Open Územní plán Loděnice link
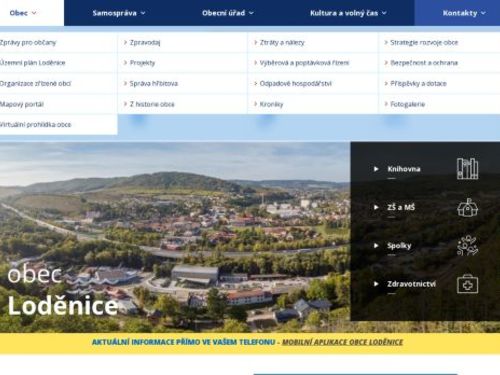The height and width of the screenshot is (375, 500). click(x=33, y=63)
